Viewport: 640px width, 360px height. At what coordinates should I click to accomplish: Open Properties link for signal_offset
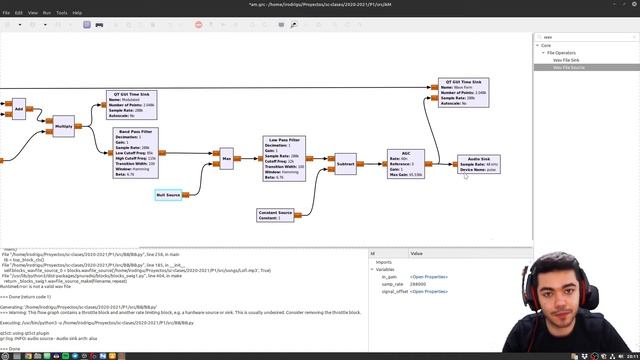point(429,291)
